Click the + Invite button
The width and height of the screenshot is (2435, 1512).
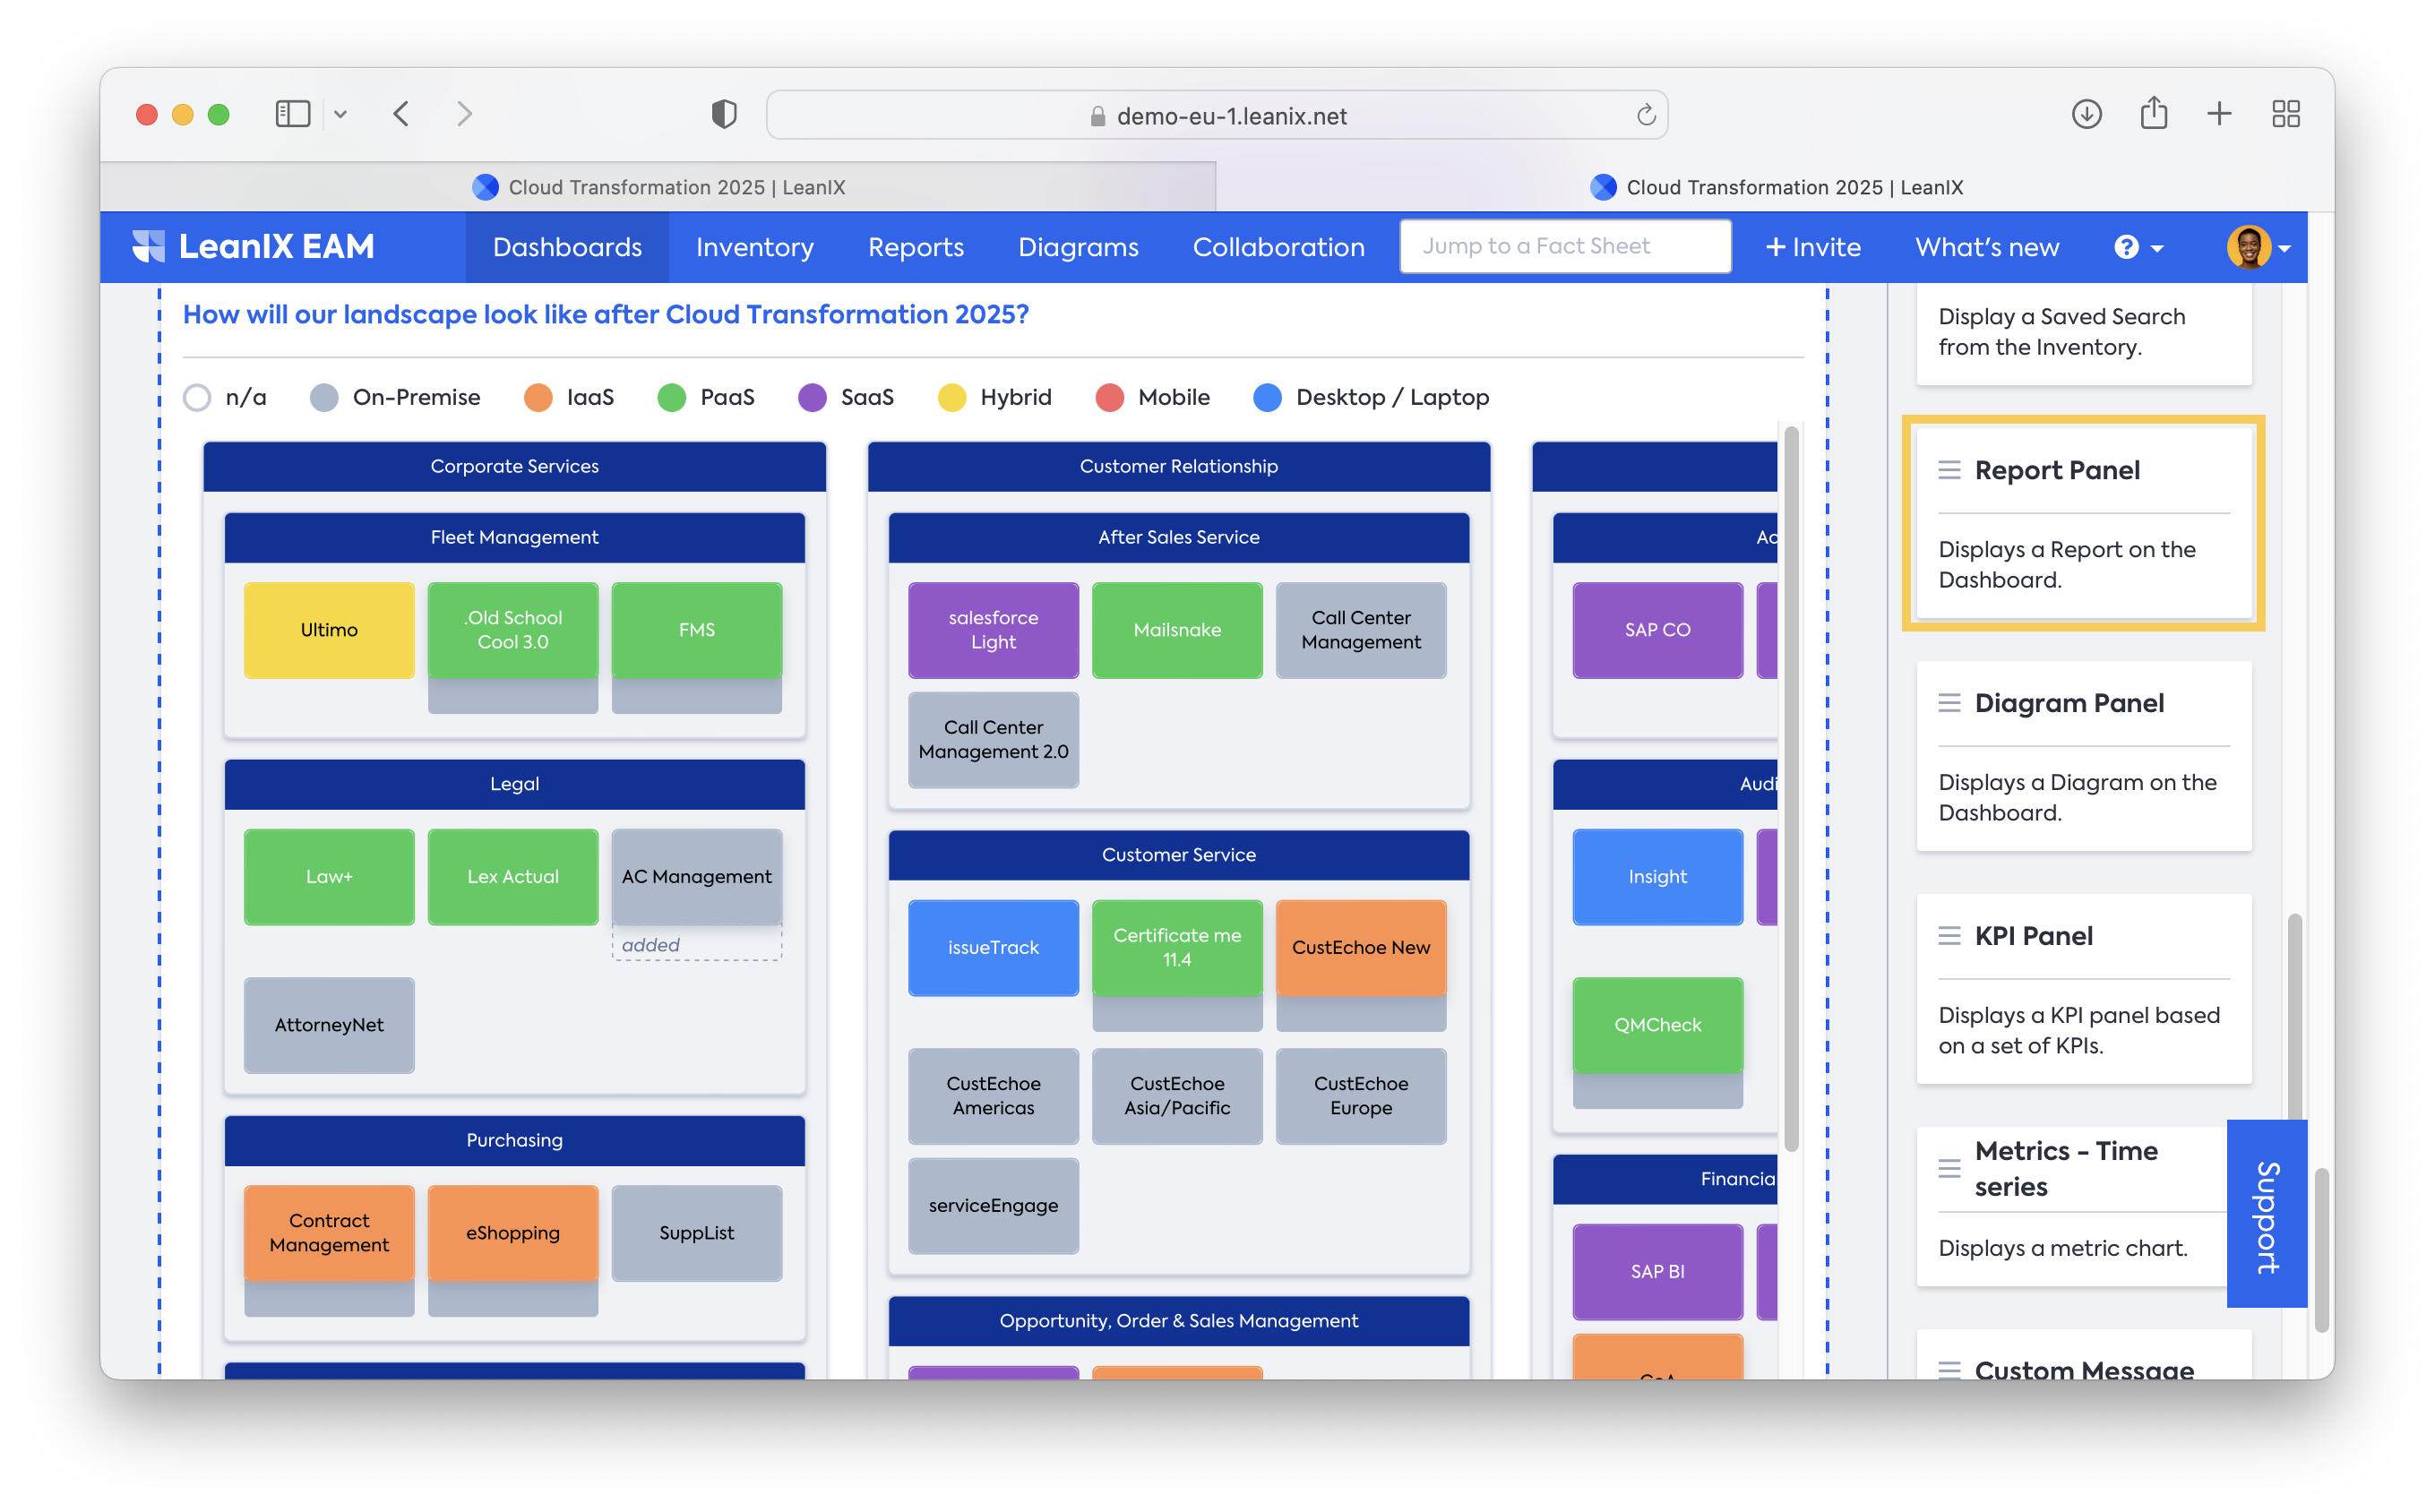tap(1812, 247)
